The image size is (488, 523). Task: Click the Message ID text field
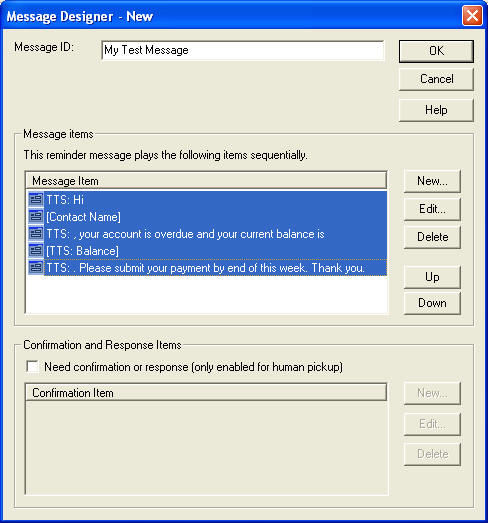pos(242,50)
